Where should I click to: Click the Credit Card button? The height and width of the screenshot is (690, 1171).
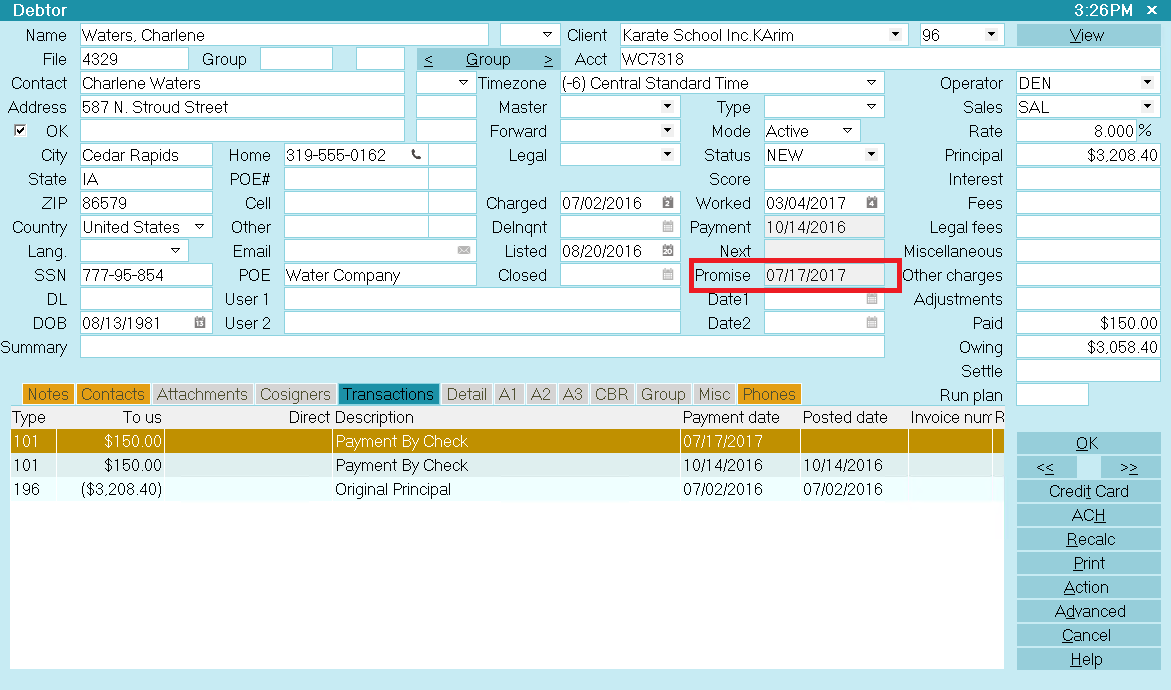pos(1088,491)
